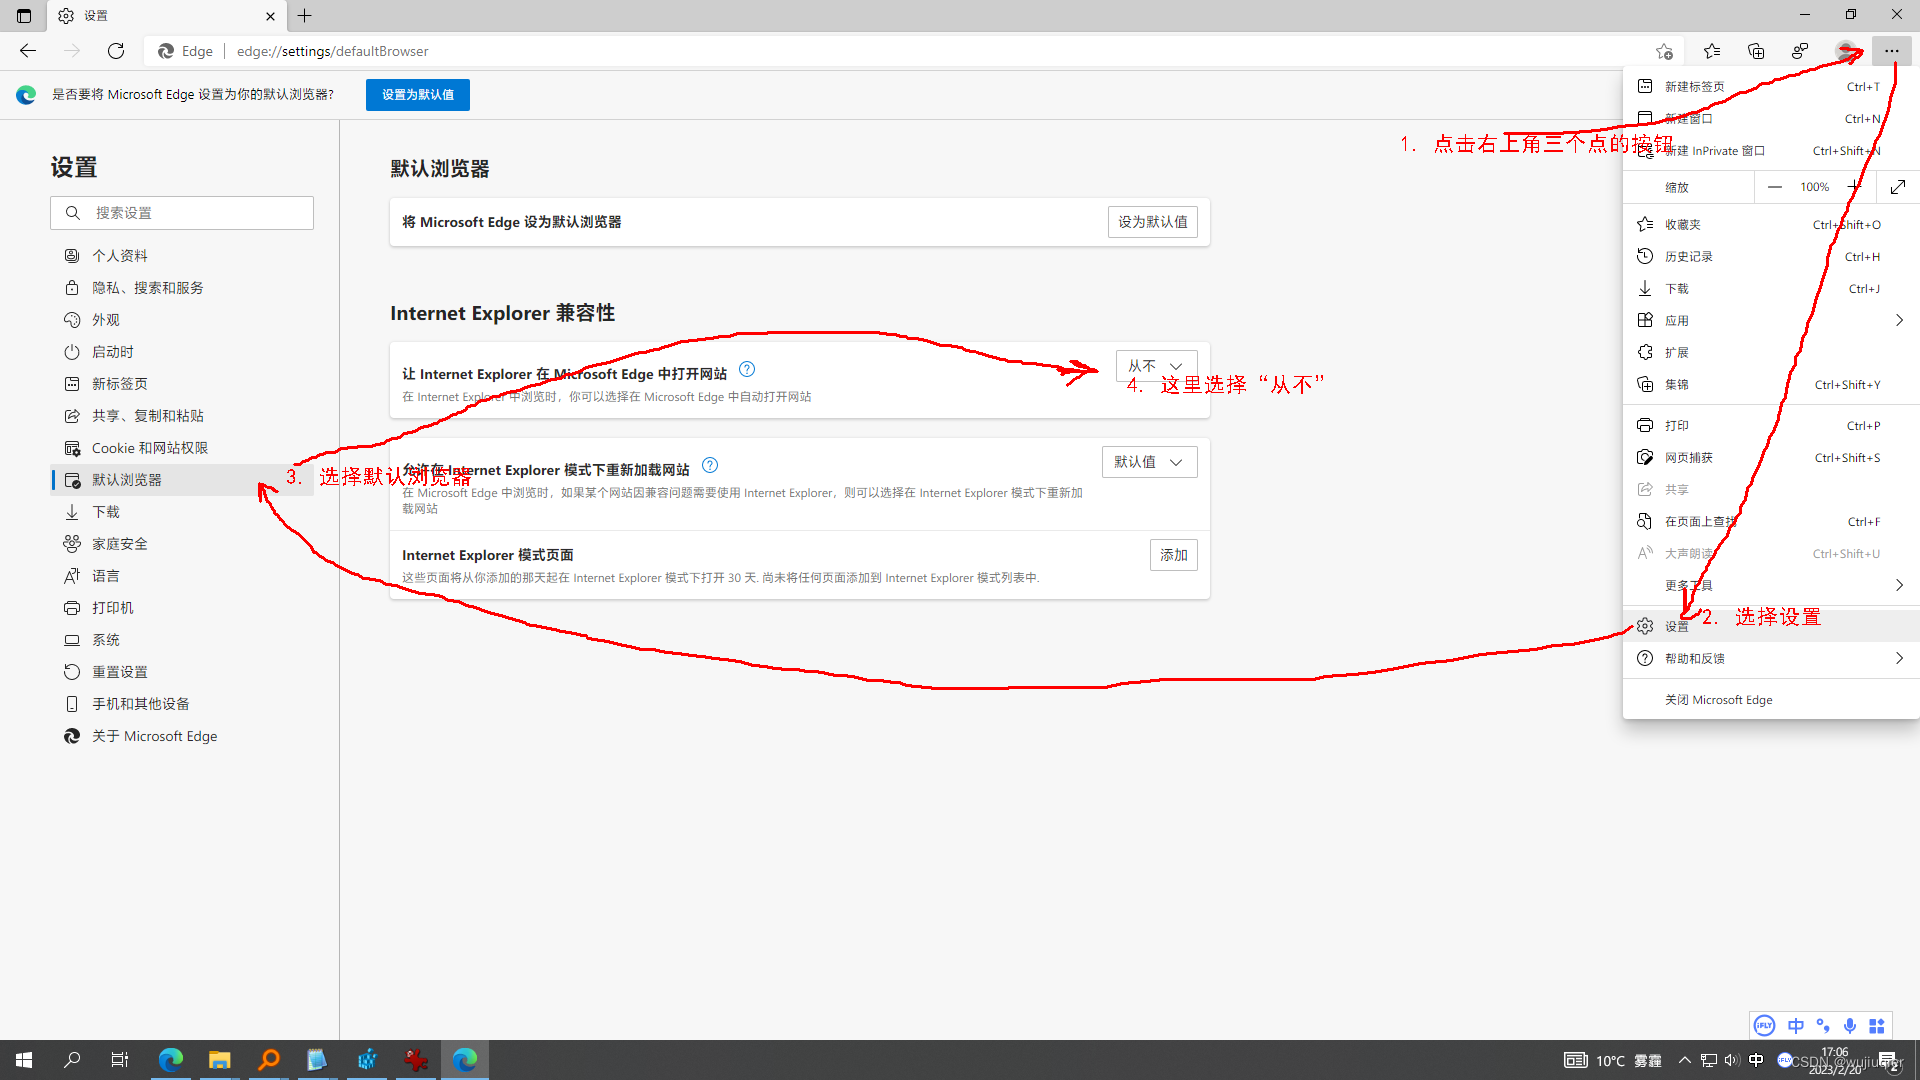Click the 设为默认值 button

[1153, 222]
